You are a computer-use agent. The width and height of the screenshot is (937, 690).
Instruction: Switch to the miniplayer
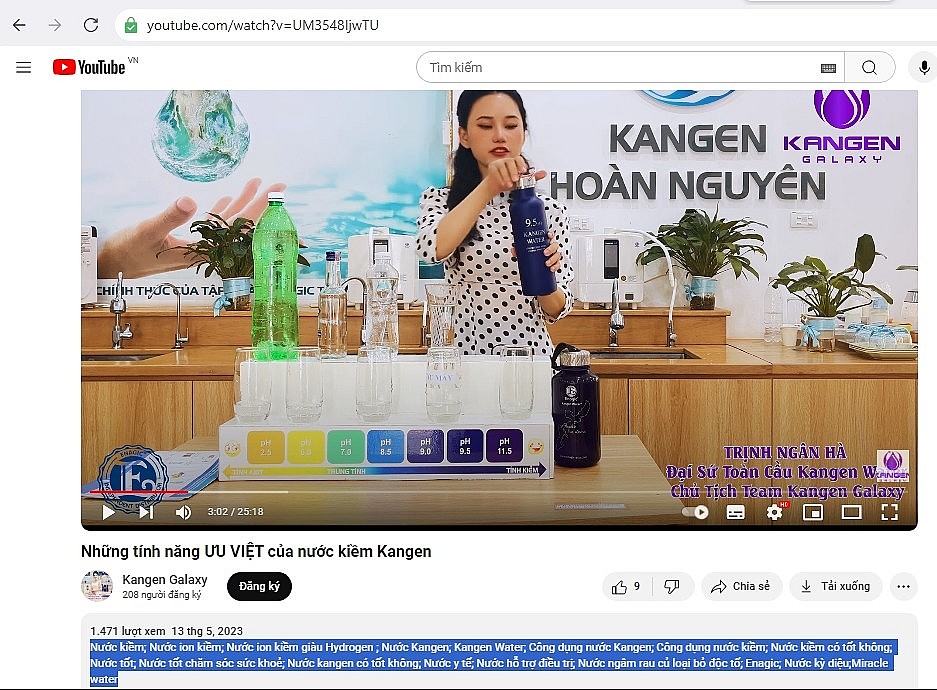[x=813, y=512]
